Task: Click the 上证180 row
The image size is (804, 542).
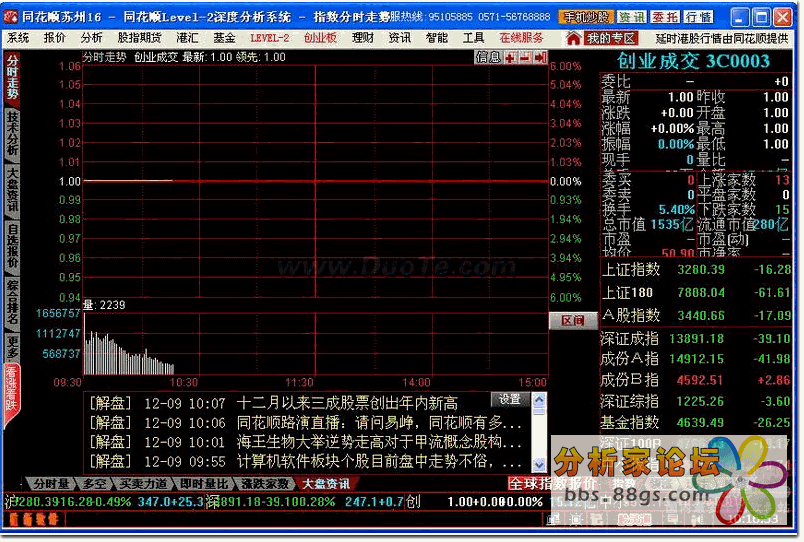Action: (696, 292)
